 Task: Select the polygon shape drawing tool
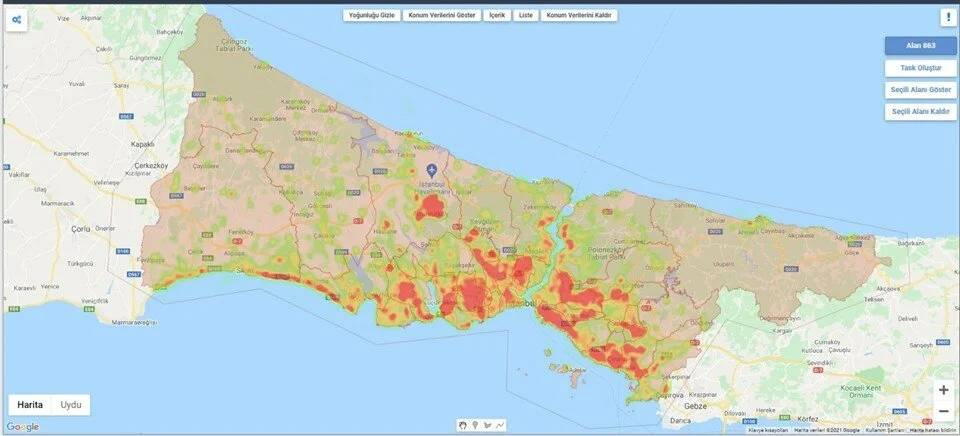(487, 425)
